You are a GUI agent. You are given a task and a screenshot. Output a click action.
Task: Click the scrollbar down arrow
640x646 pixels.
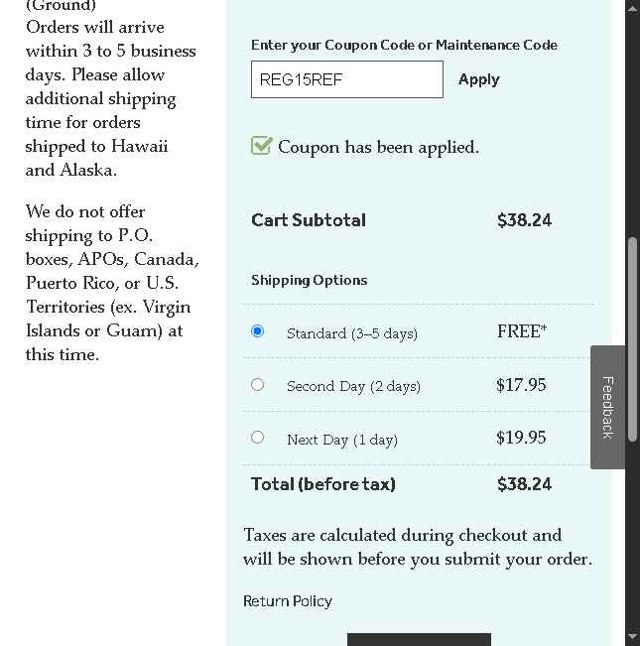tap(632, 637)
